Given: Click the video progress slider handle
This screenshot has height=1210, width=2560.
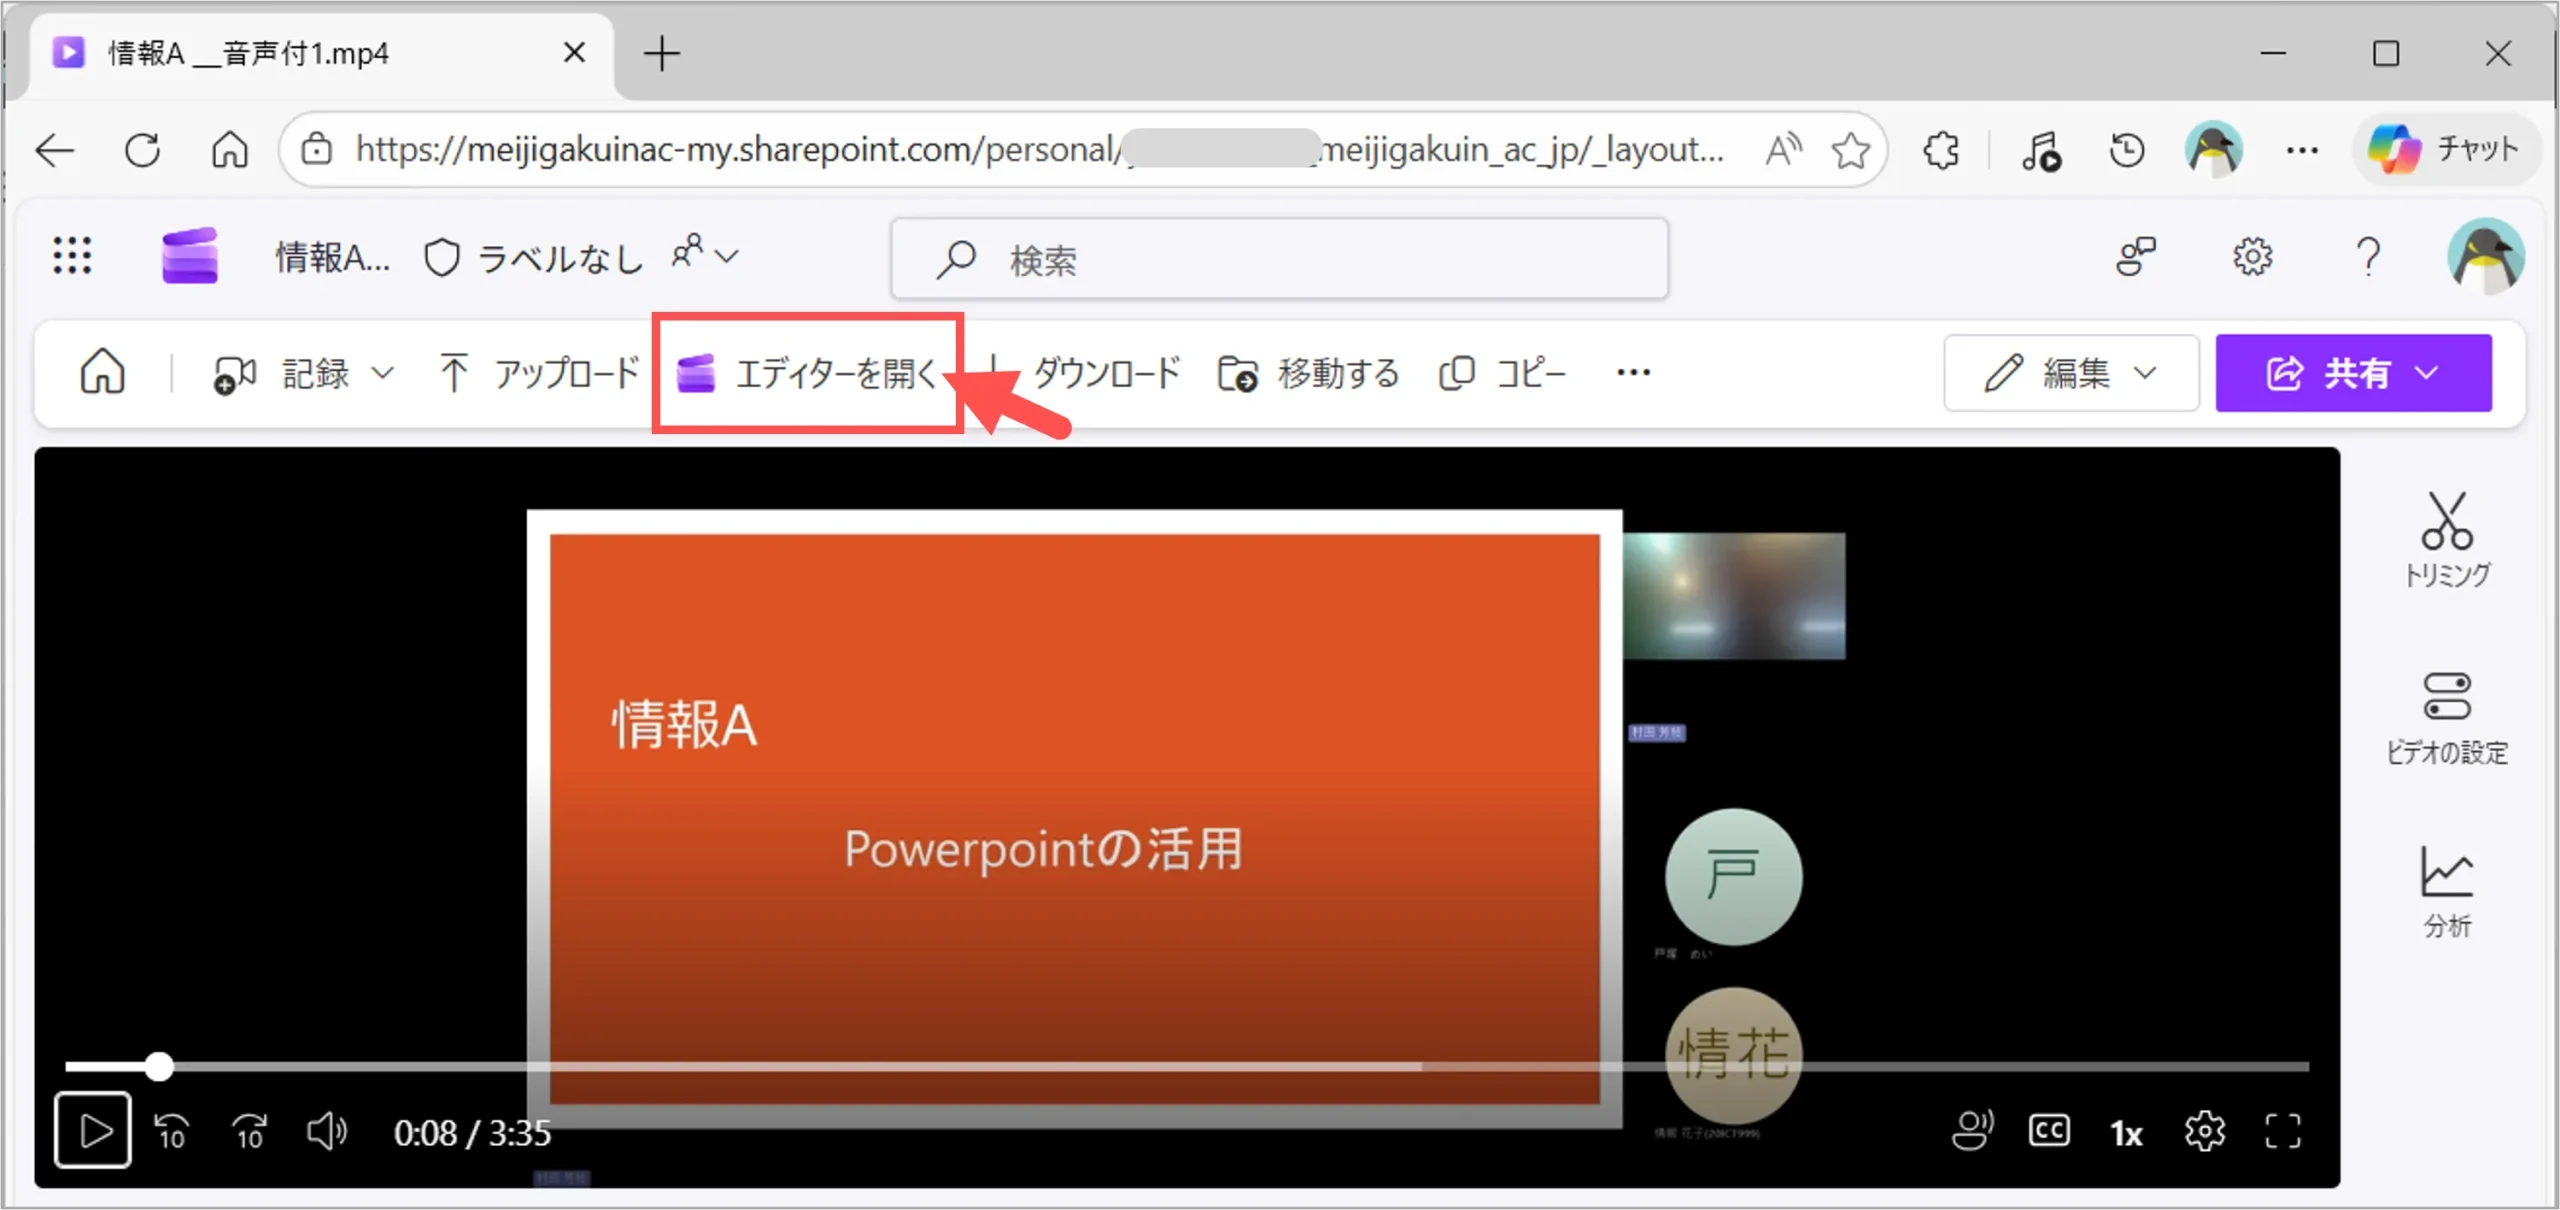Looking at the screenshot, I should 159,1066.
